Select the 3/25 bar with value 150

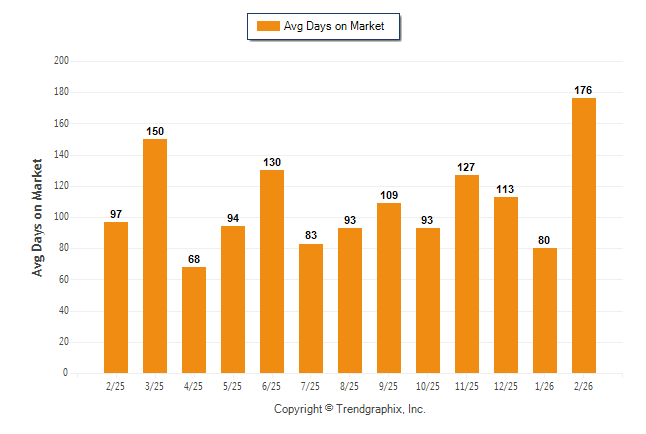155,256
